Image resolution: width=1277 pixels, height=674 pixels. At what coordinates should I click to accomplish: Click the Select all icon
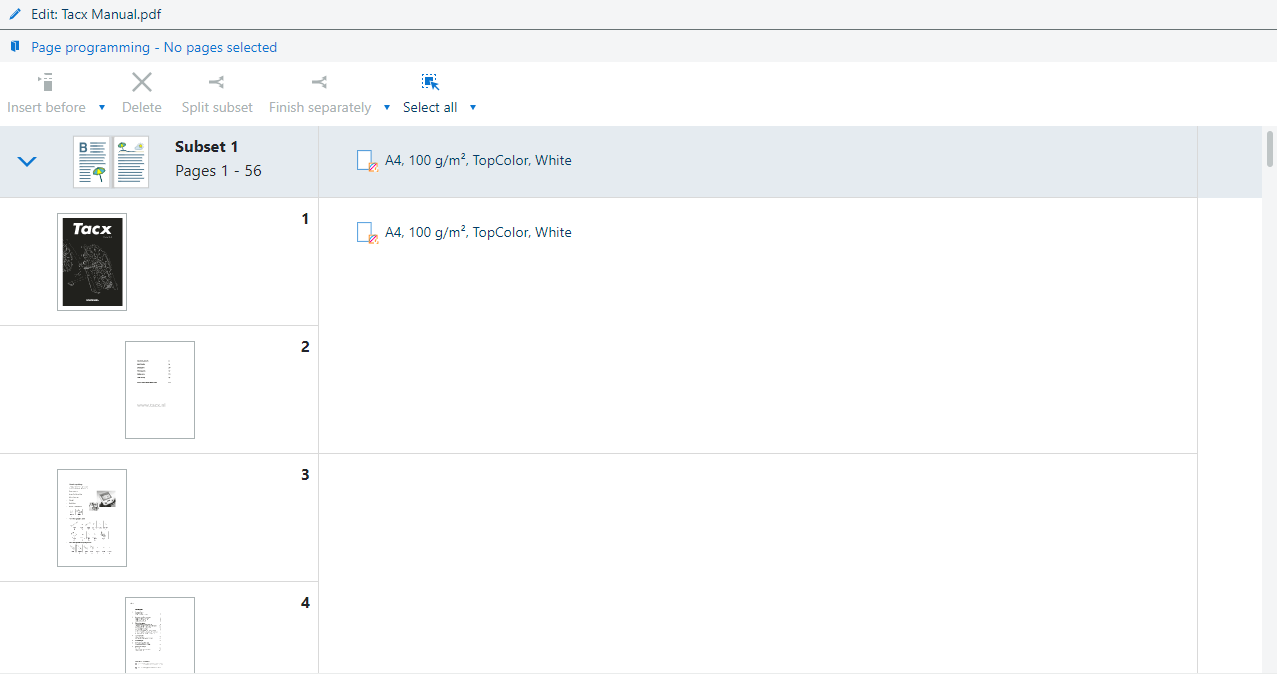[x=430, y=82]
